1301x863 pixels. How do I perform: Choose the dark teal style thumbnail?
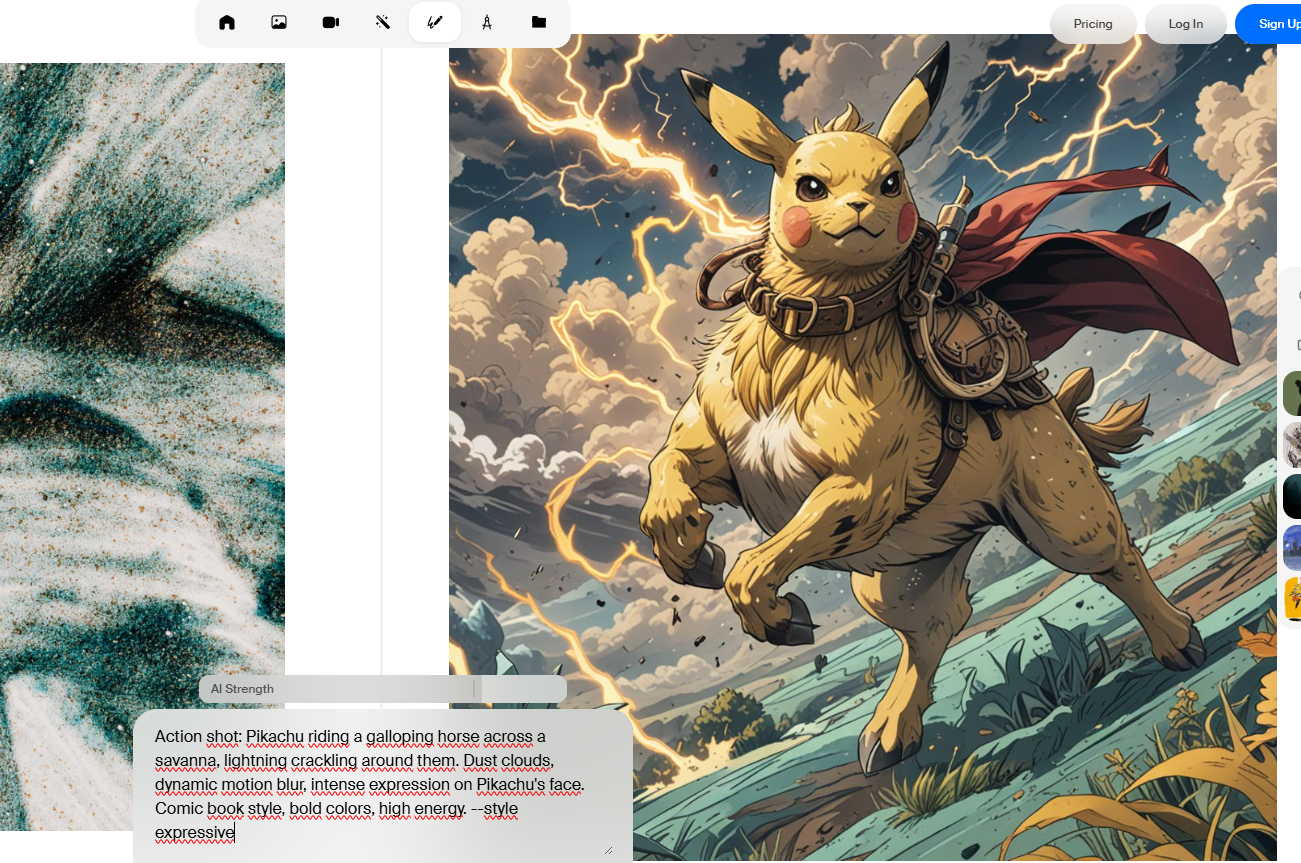(x=1292, y=497)
